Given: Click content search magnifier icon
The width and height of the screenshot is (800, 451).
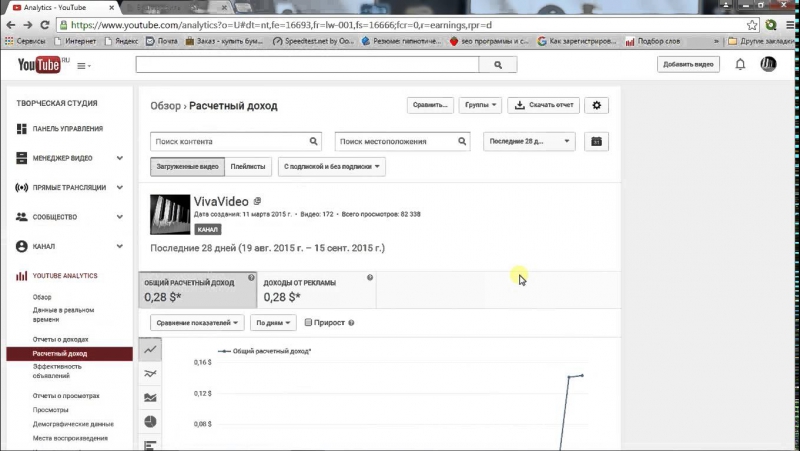Looking at the screenshot, I should click(x=313, y=141).
